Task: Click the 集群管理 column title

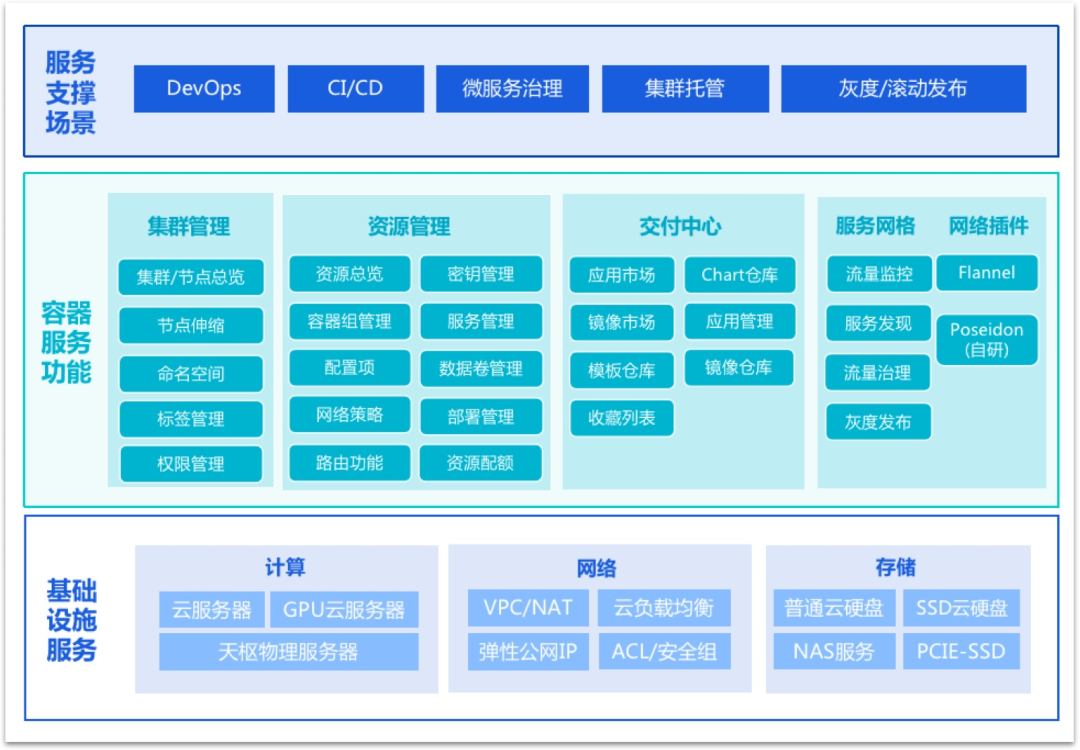Action: point(189,227)
